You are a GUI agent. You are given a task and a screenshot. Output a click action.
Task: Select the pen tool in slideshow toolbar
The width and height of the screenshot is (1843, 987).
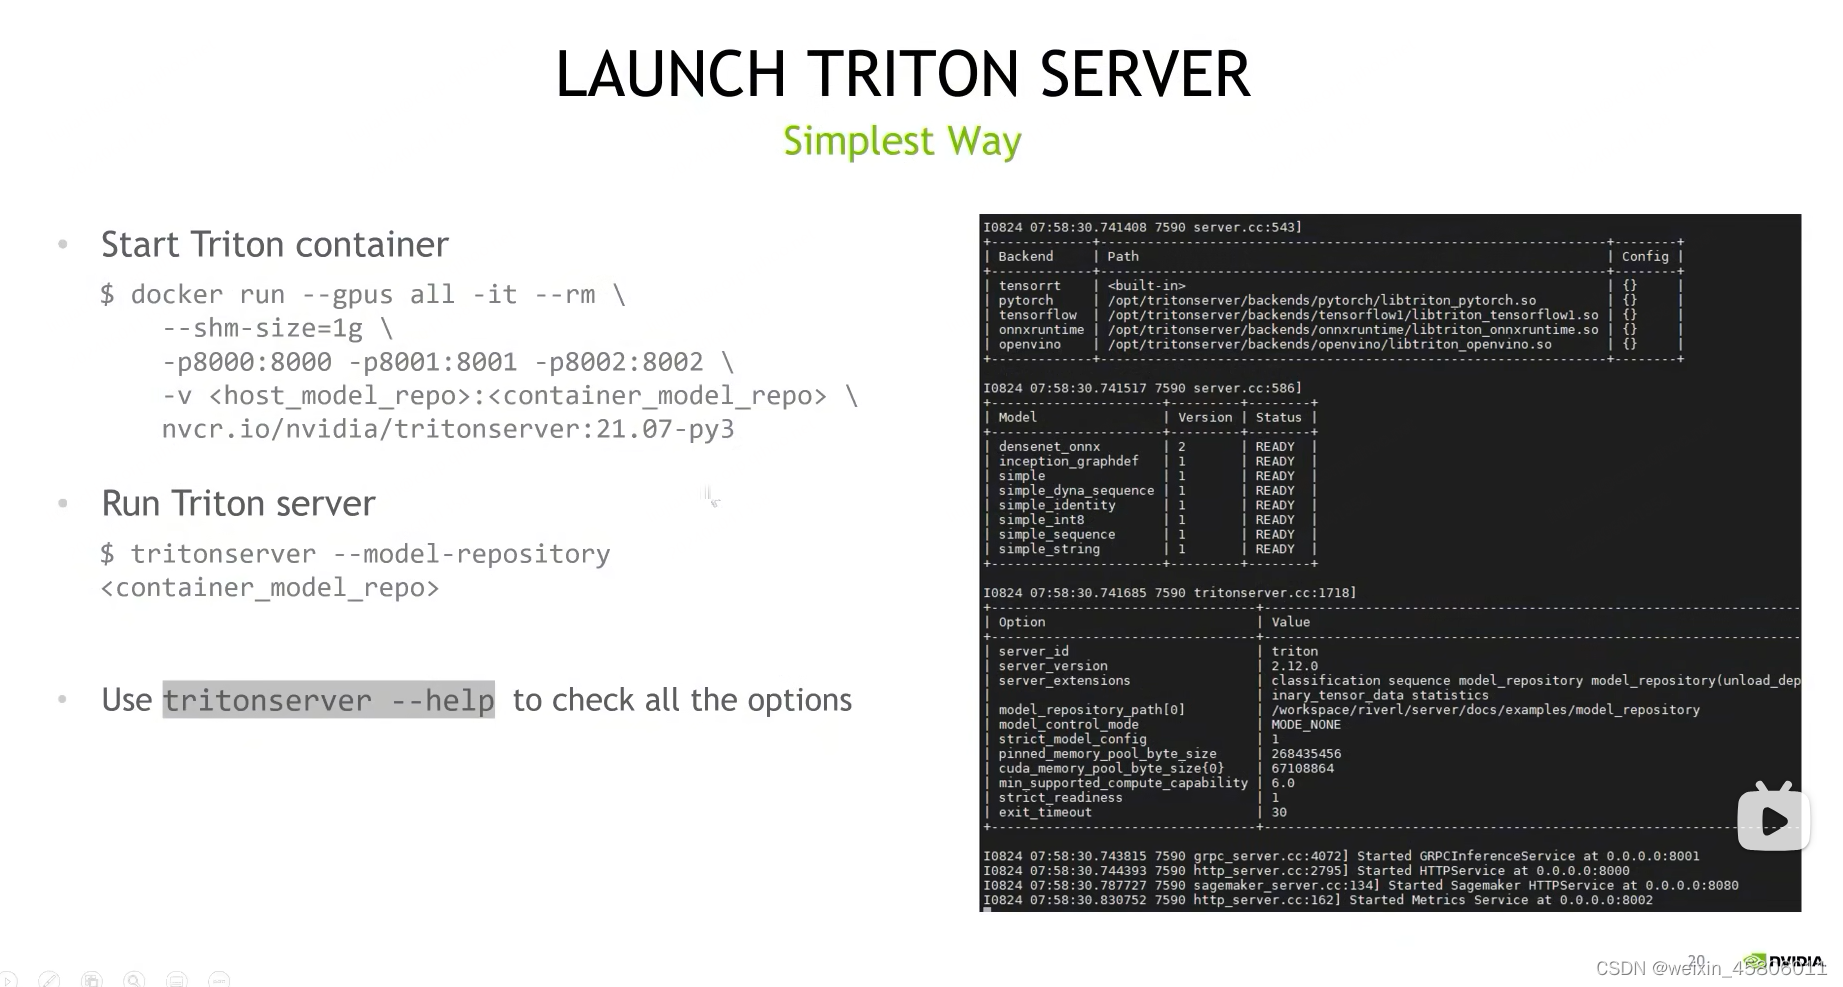click(49, 979)
